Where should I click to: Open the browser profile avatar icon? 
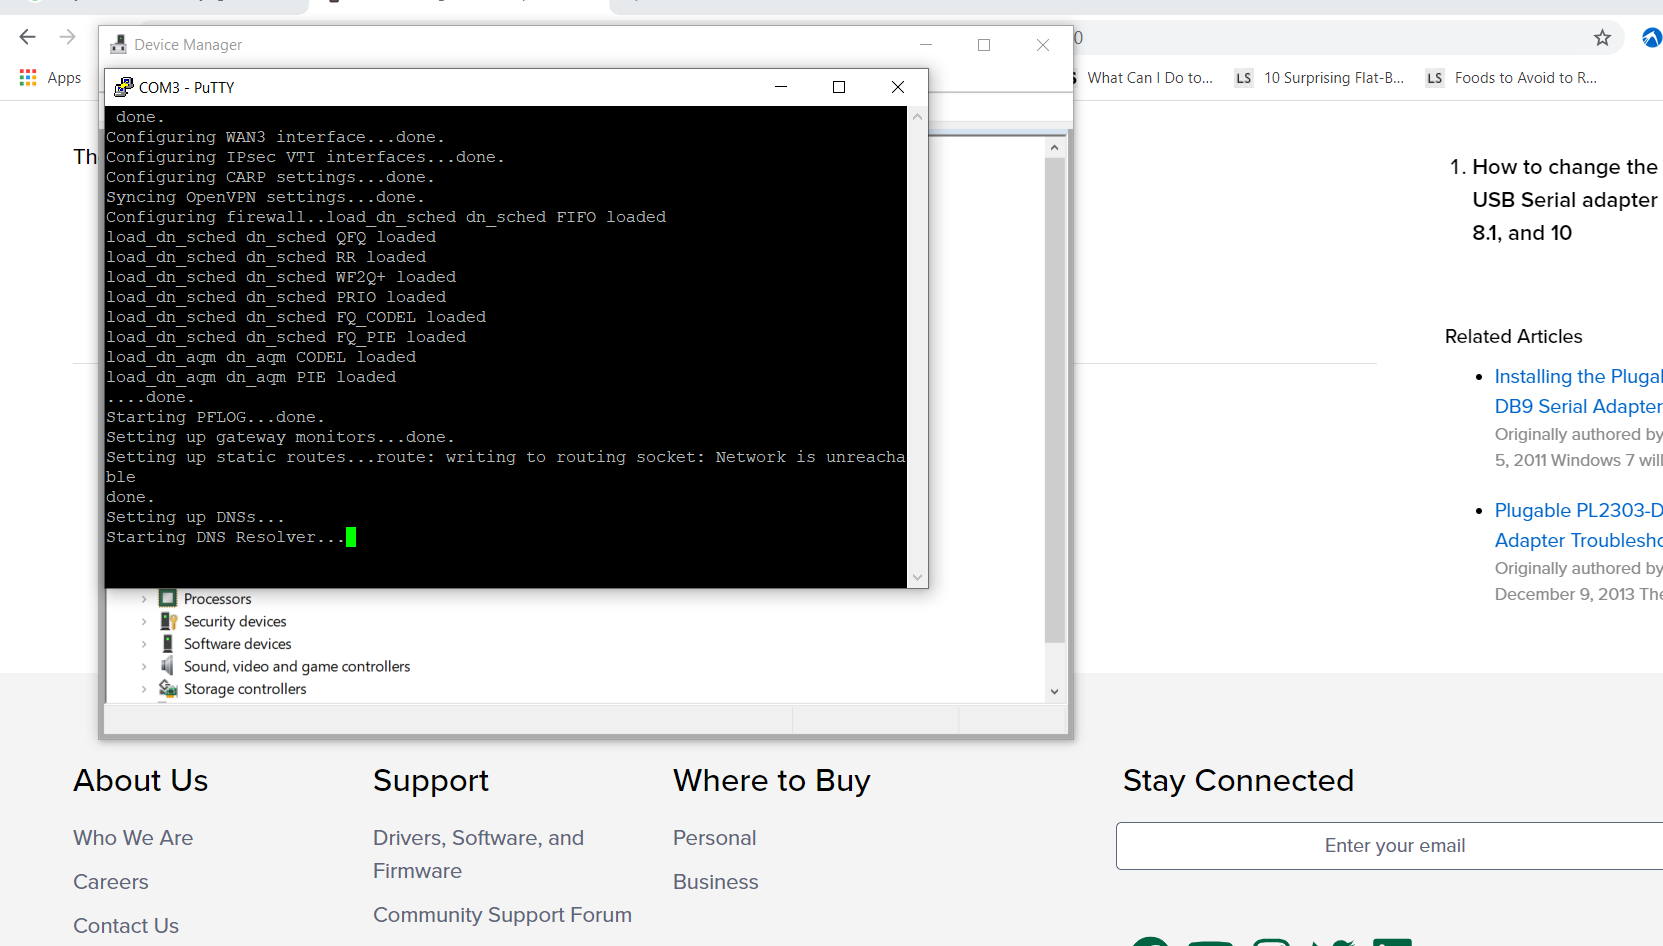tap(1652, 38)
